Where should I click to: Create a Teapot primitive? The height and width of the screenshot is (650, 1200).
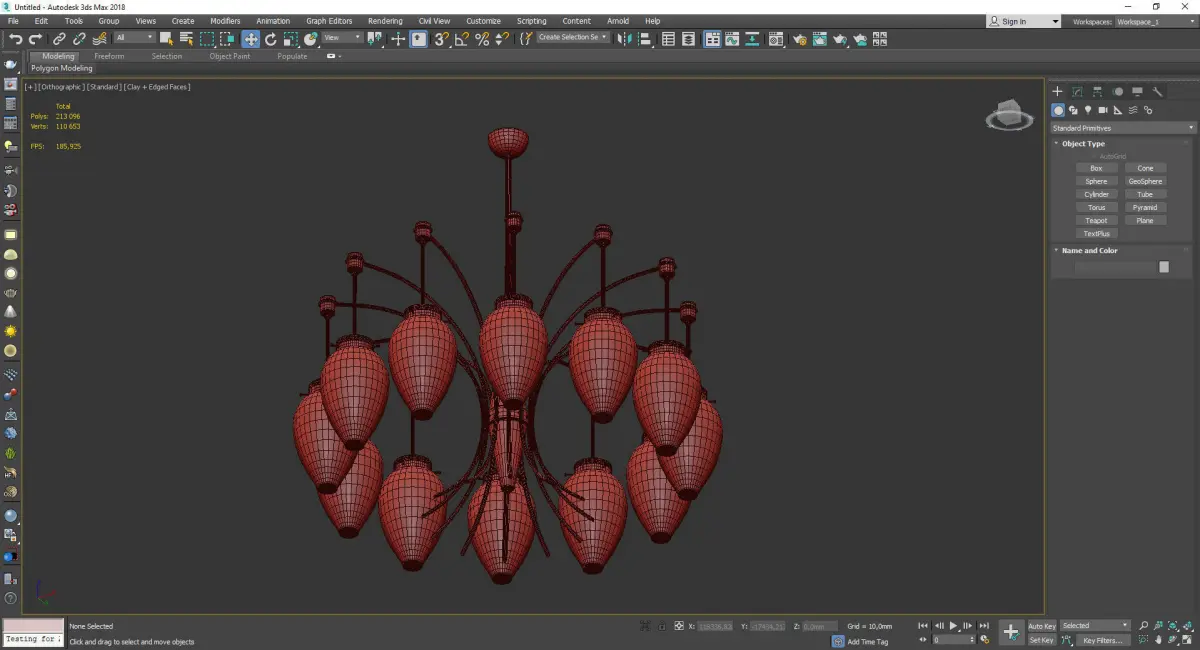tap(1096, 220)
